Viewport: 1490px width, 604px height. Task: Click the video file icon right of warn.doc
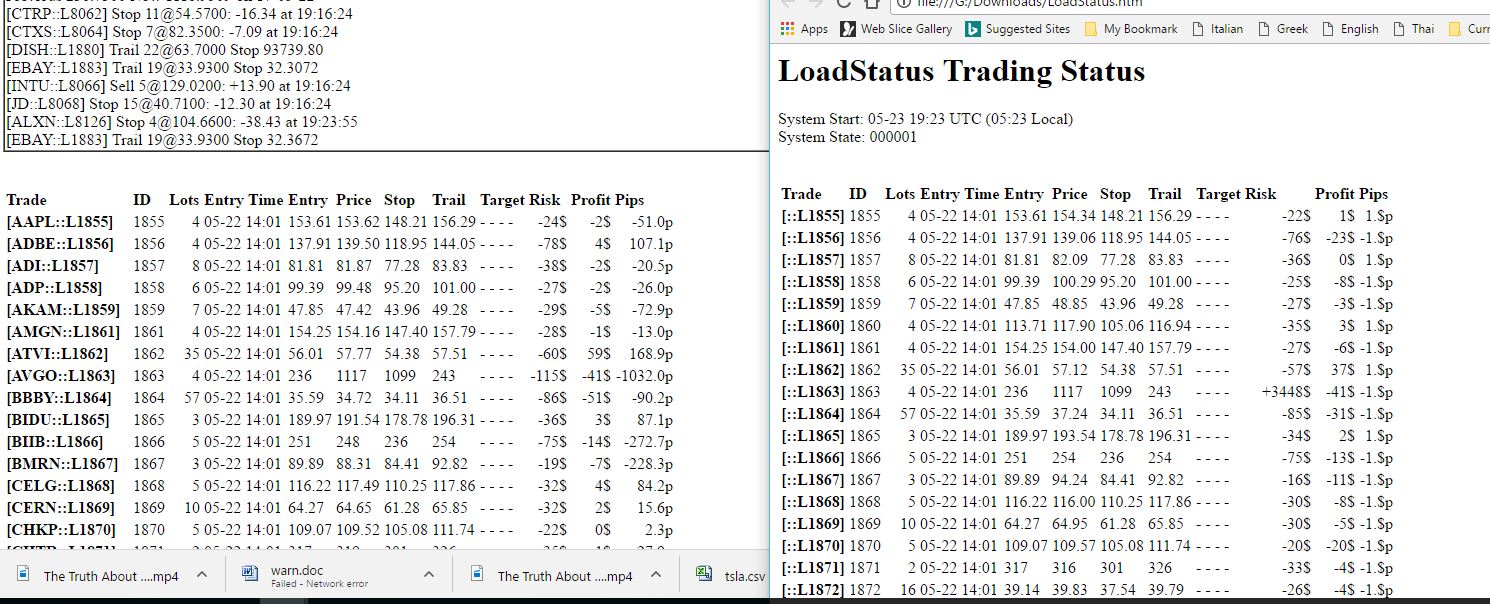[x=478, y=575]
